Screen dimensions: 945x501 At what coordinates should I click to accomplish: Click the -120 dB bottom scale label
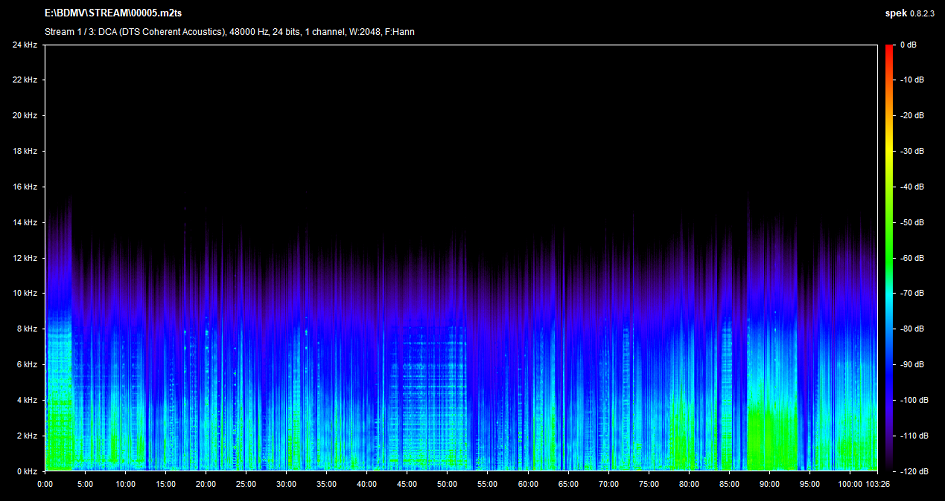click(x=912, y=470)
